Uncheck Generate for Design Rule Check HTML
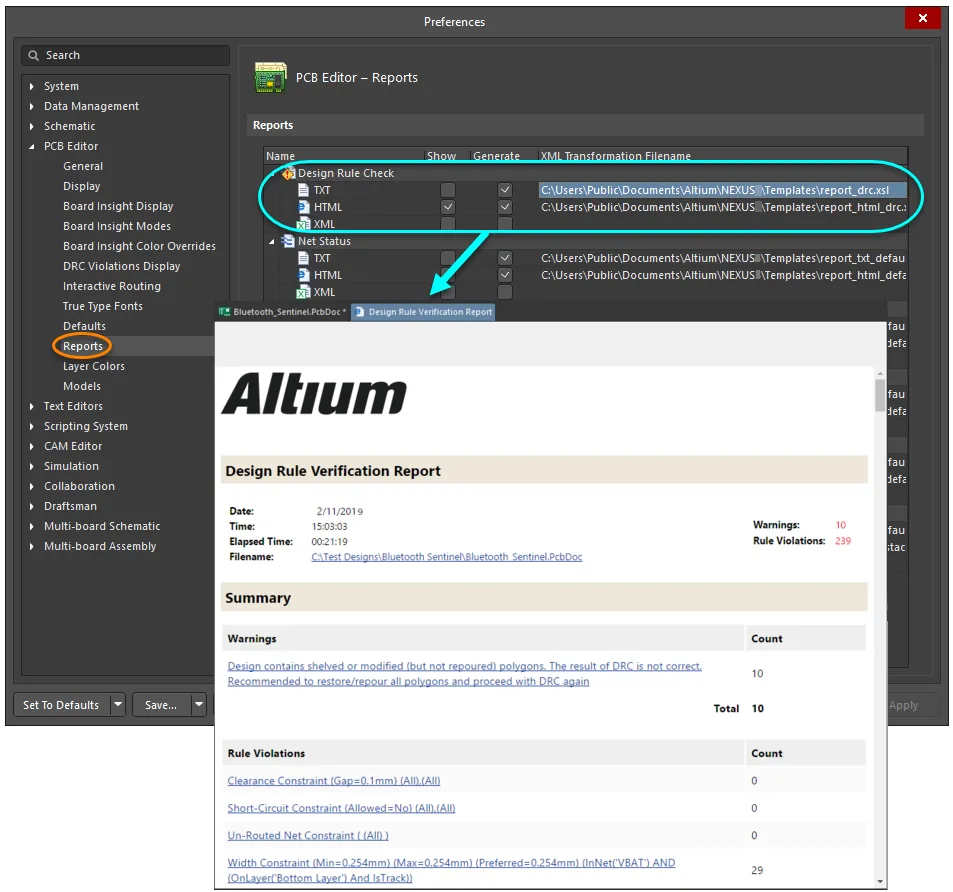The image size is (953, 892). tap(504, 207)
